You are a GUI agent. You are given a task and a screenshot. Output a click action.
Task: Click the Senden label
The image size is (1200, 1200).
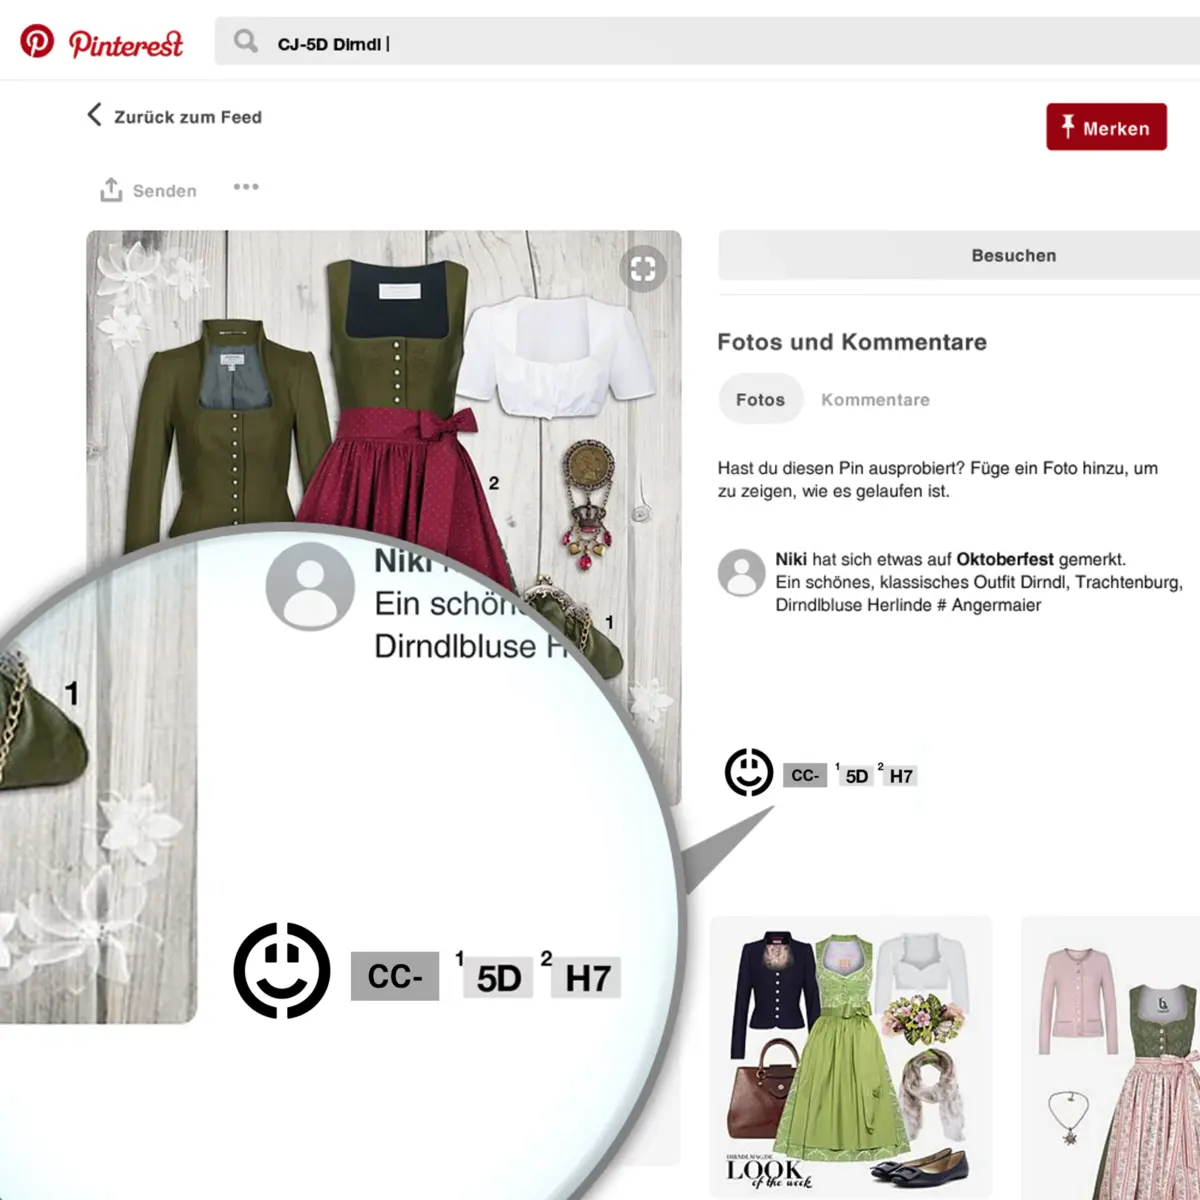(165, 191)
